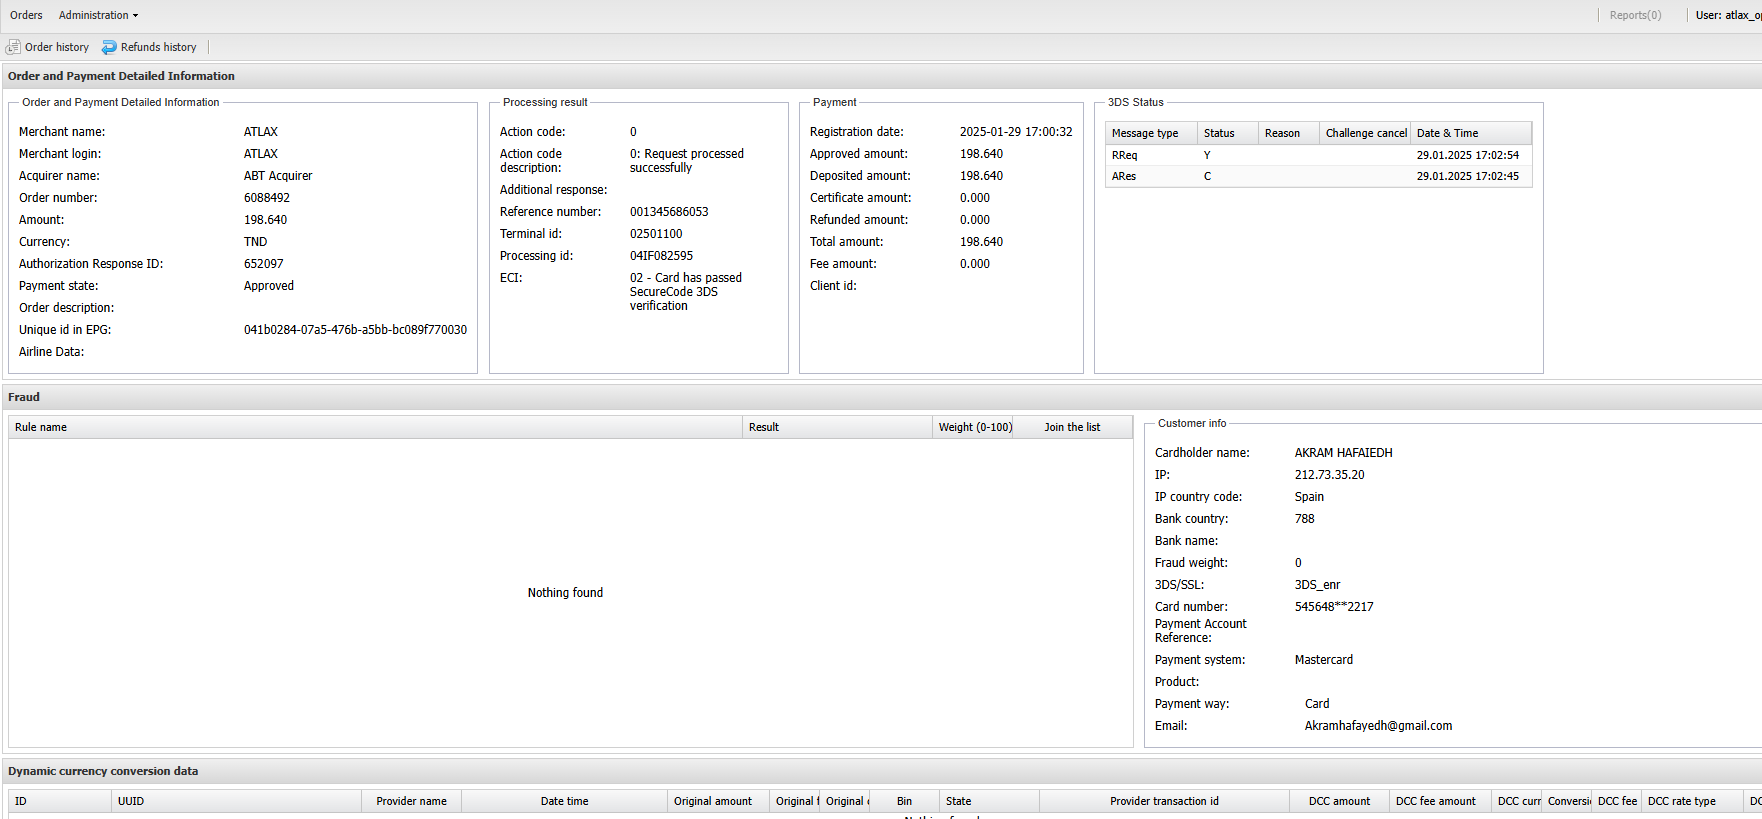1762x819 pixels.
Task: Click the Provider transaction id header
Action: coord(1164,801)
